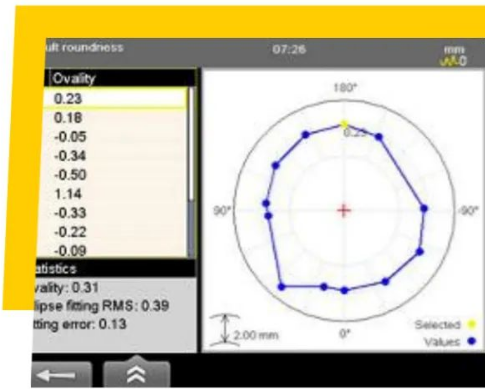Click the 07:26 clock display
485x389 pixels.
(289, 50)
